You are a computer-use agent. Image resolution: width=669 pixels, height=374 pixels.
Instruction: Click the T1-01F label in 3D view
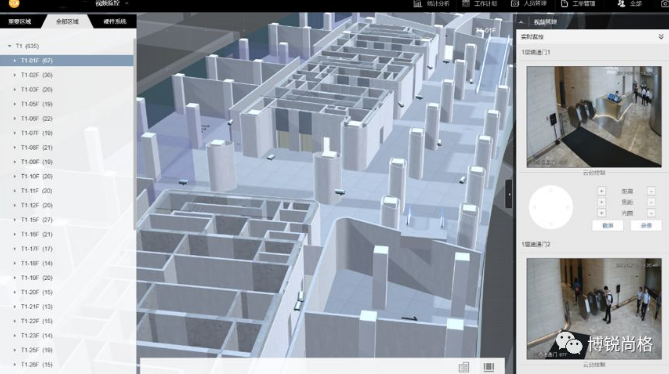(x=486, y=31)
